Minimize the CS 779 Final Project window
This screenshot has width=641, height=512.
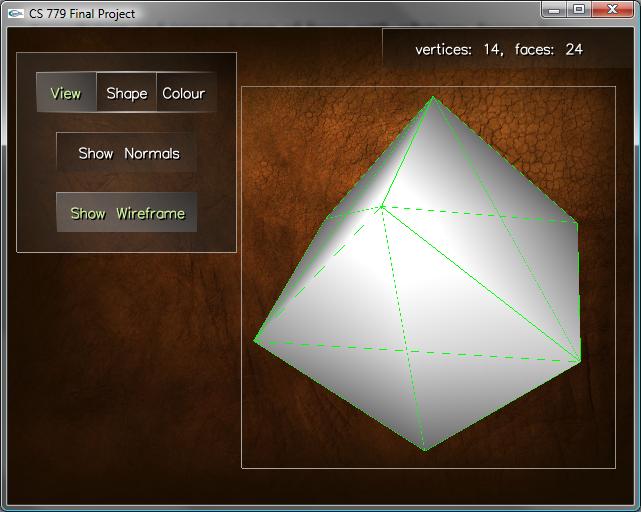point(555,9)
